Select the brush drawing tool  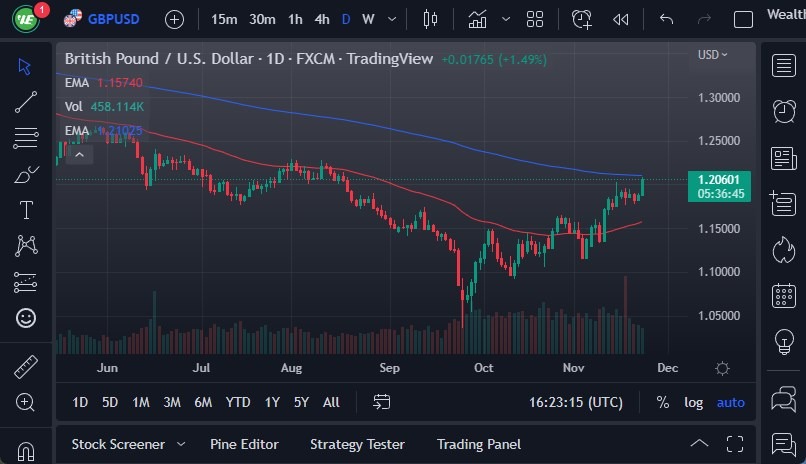[26, 174]
